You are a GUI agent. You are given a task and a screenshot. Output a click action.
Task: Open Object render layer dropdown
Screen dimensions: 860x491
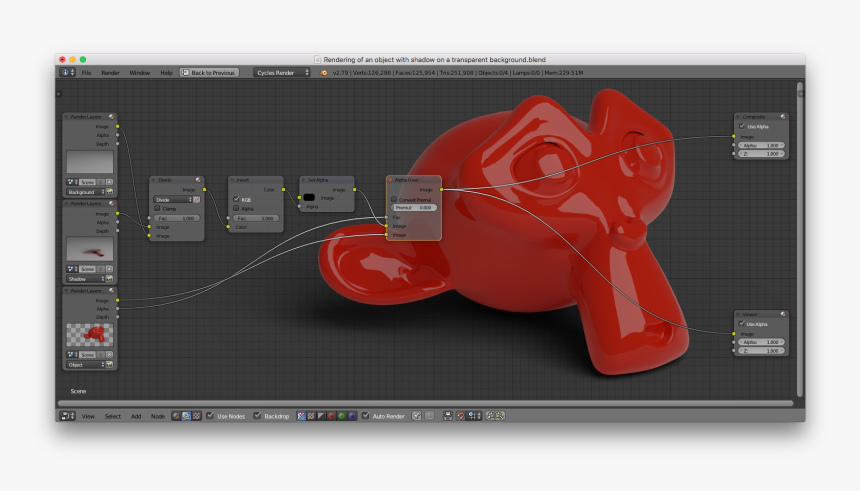86,365
